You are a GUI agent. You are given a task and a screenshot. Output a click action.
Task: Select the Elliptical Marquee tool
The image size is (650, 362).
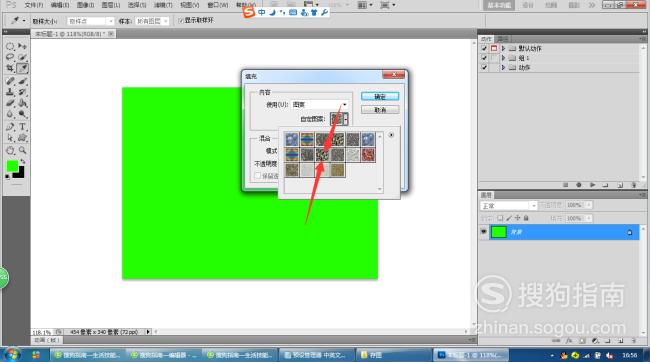10,46
